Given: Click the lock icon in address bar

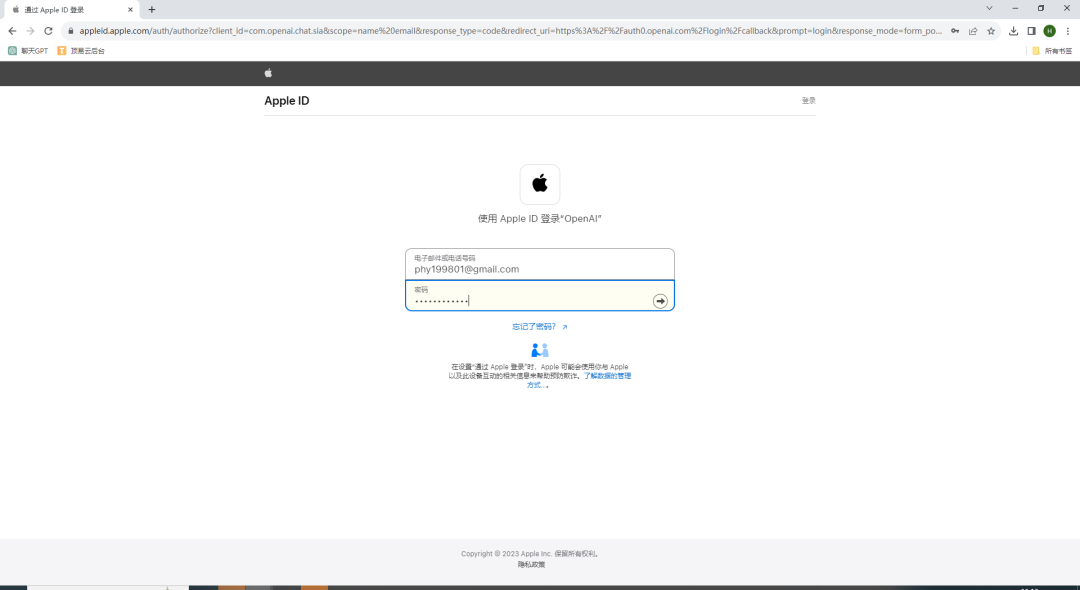Looking at the screenshot, I should coord(70,31).
